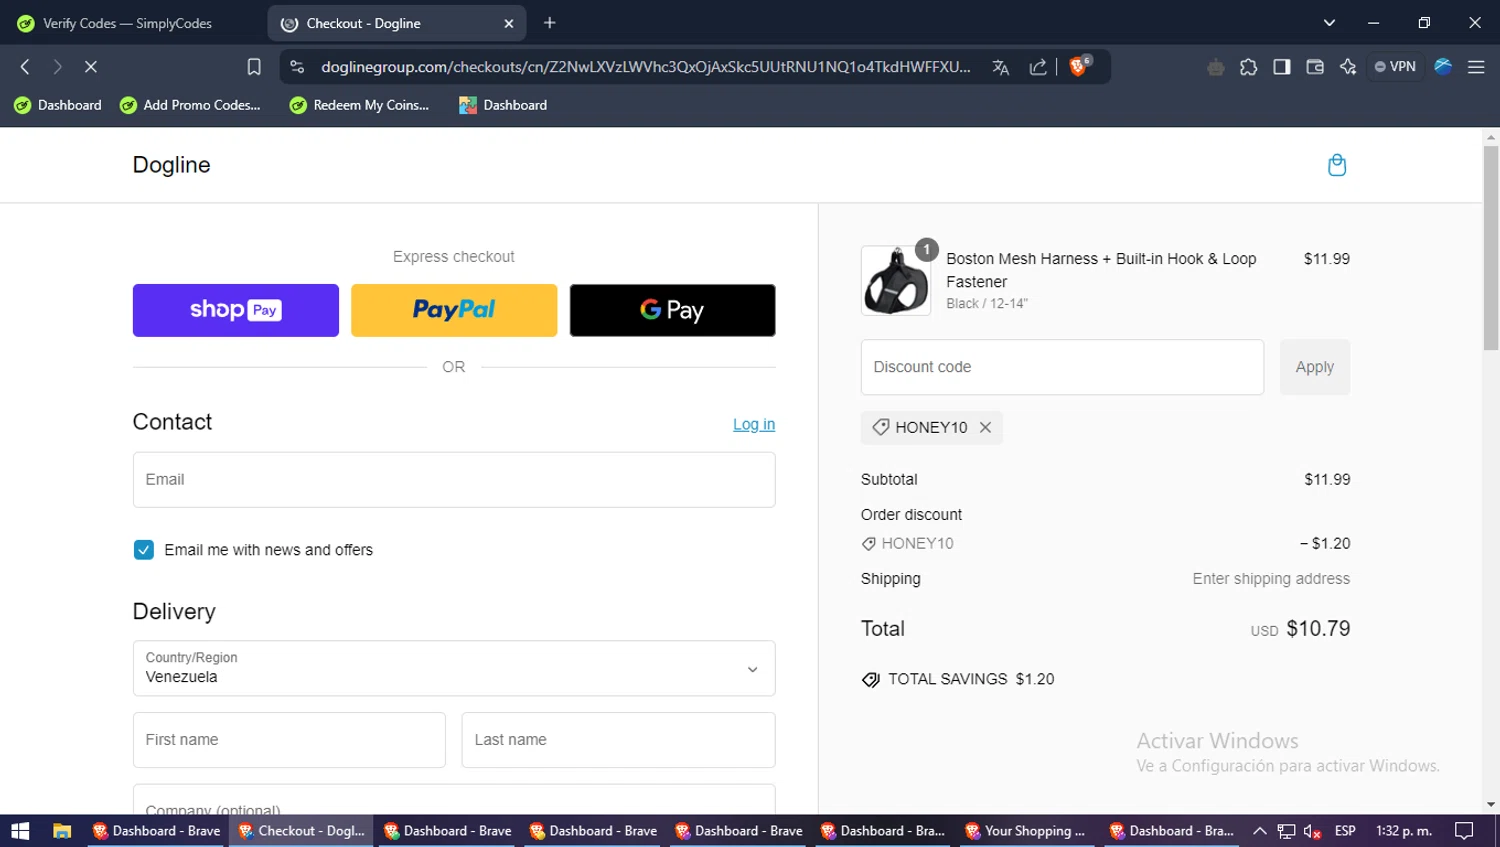Focus the Email input field

(454, 480)
